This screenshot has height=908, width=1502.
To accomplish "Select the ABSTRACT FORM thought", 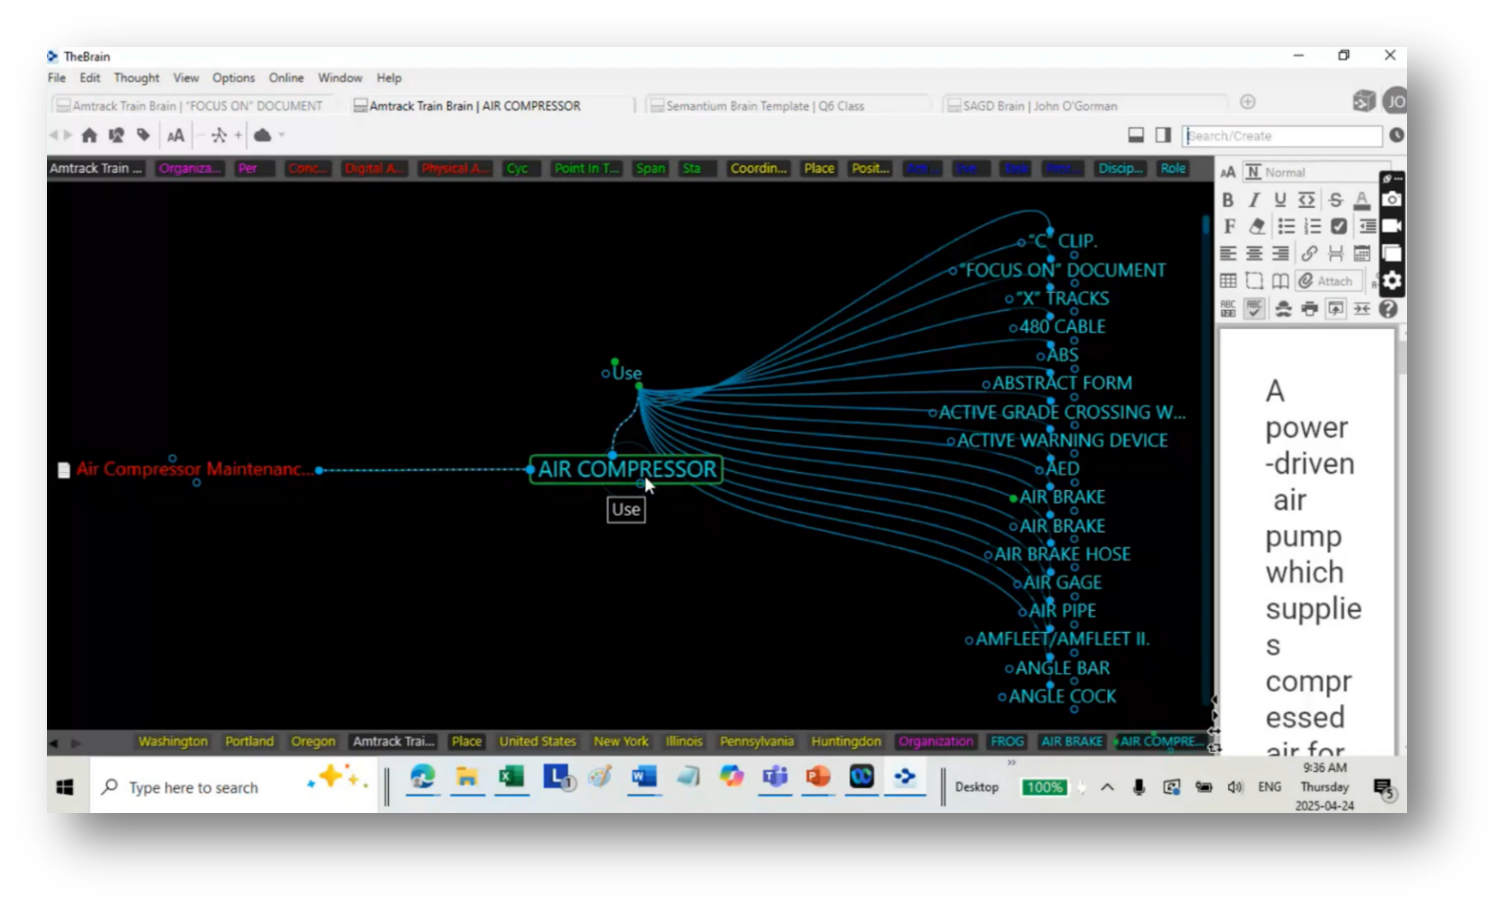I will click(1062, 383).
